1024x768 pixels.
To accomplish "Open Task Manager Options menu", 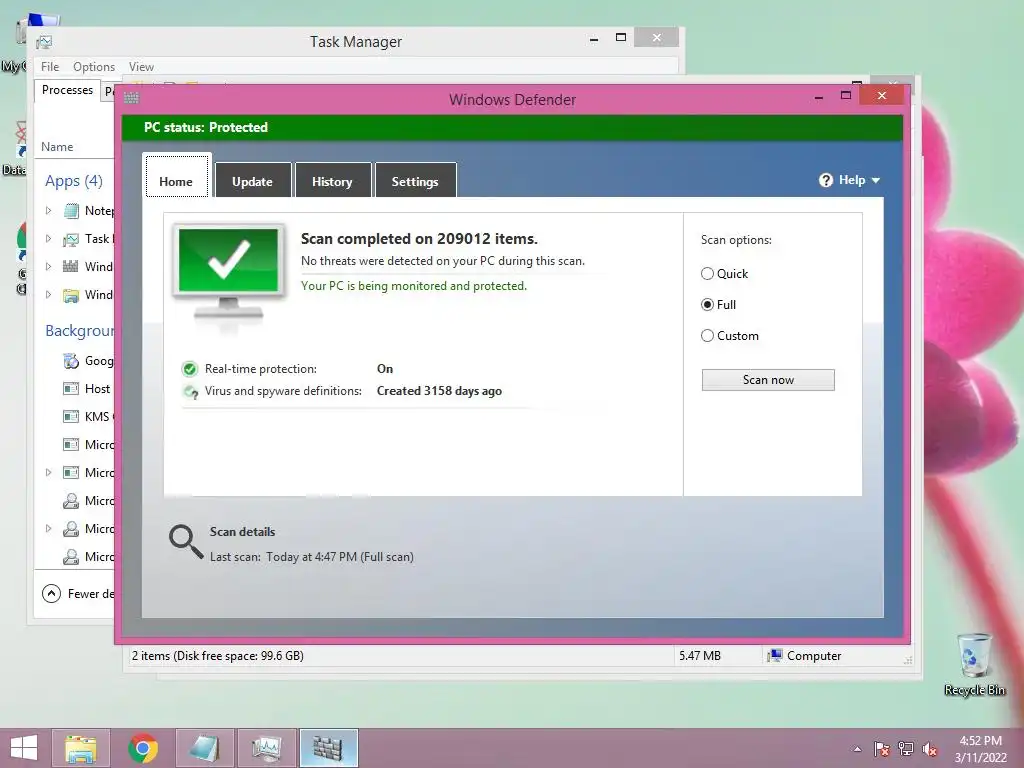I will coord(94,67).
